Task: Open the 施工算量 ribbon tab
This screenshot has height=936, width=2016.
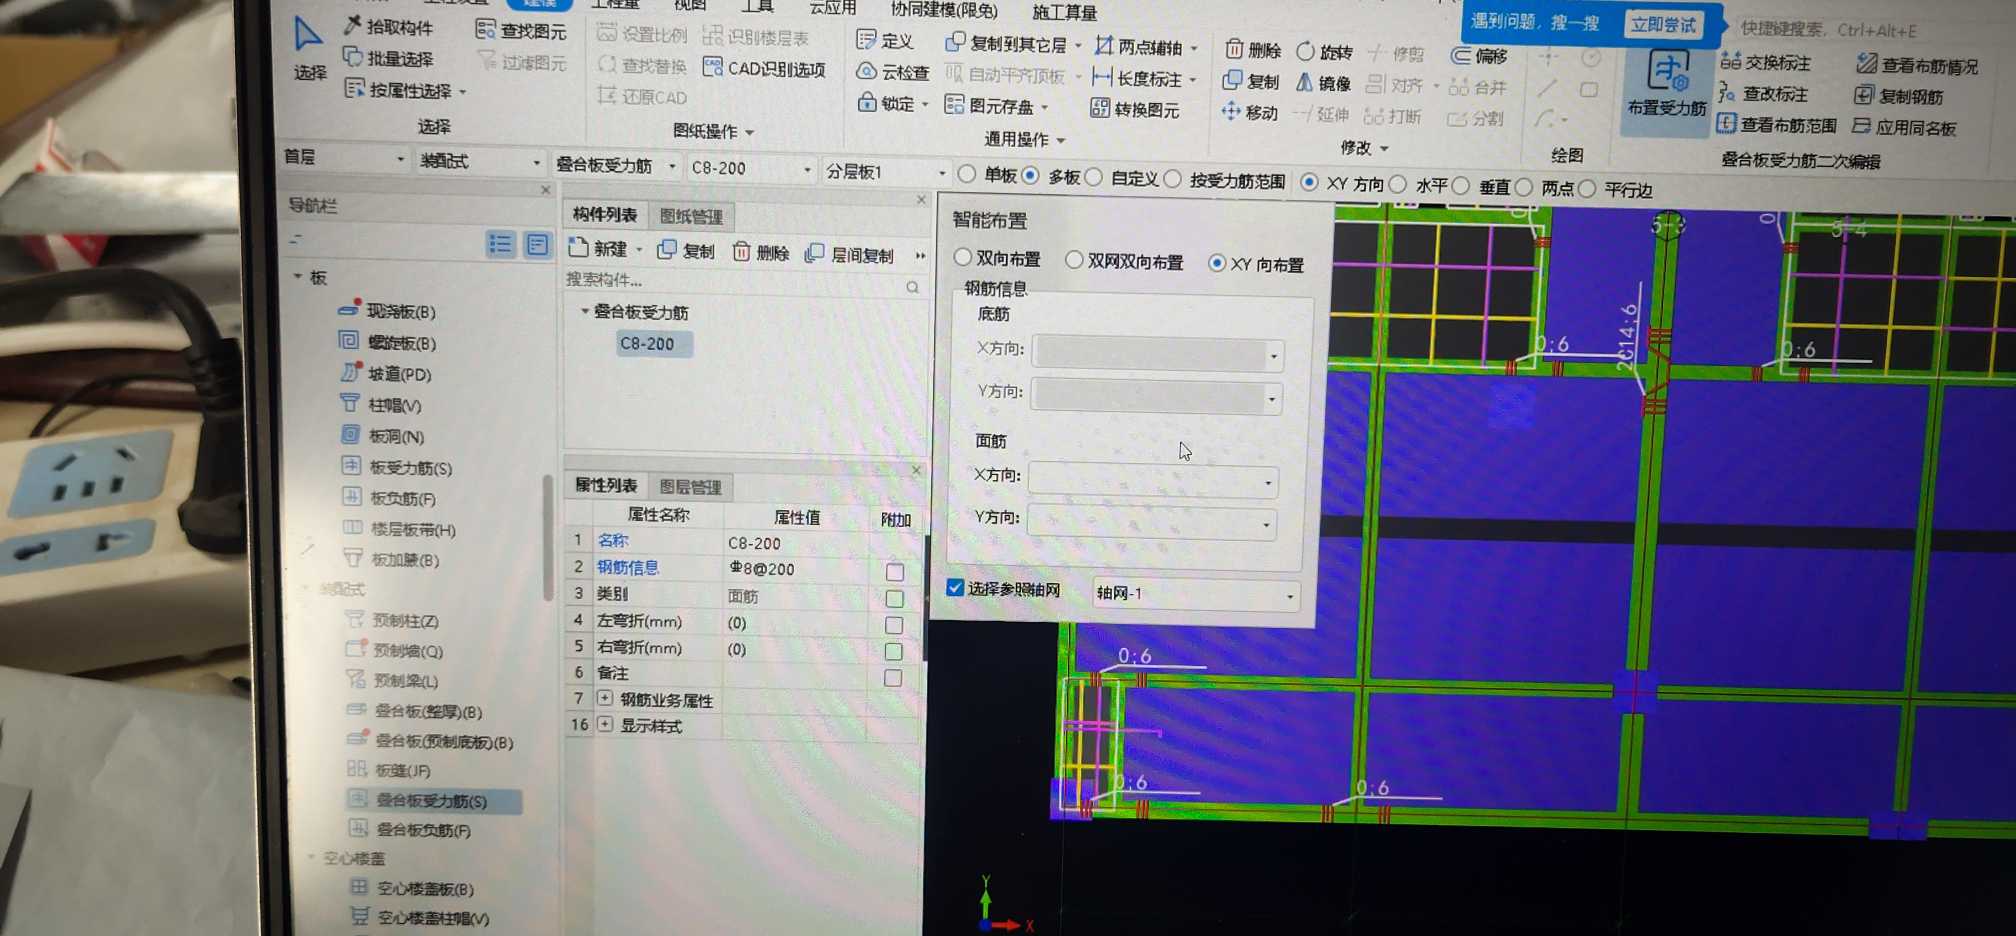Action: click(x=1064, y=12)
